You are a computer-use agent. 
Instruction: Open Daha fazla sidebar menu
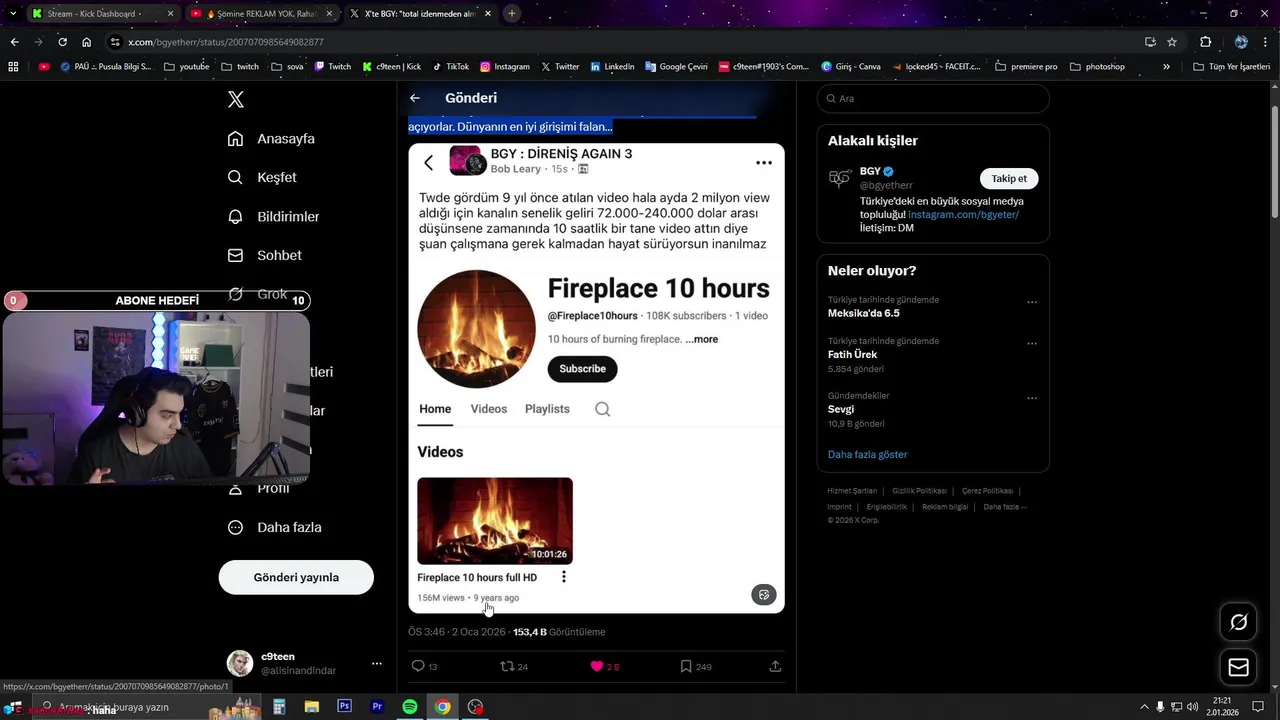(x=274, y=527)
